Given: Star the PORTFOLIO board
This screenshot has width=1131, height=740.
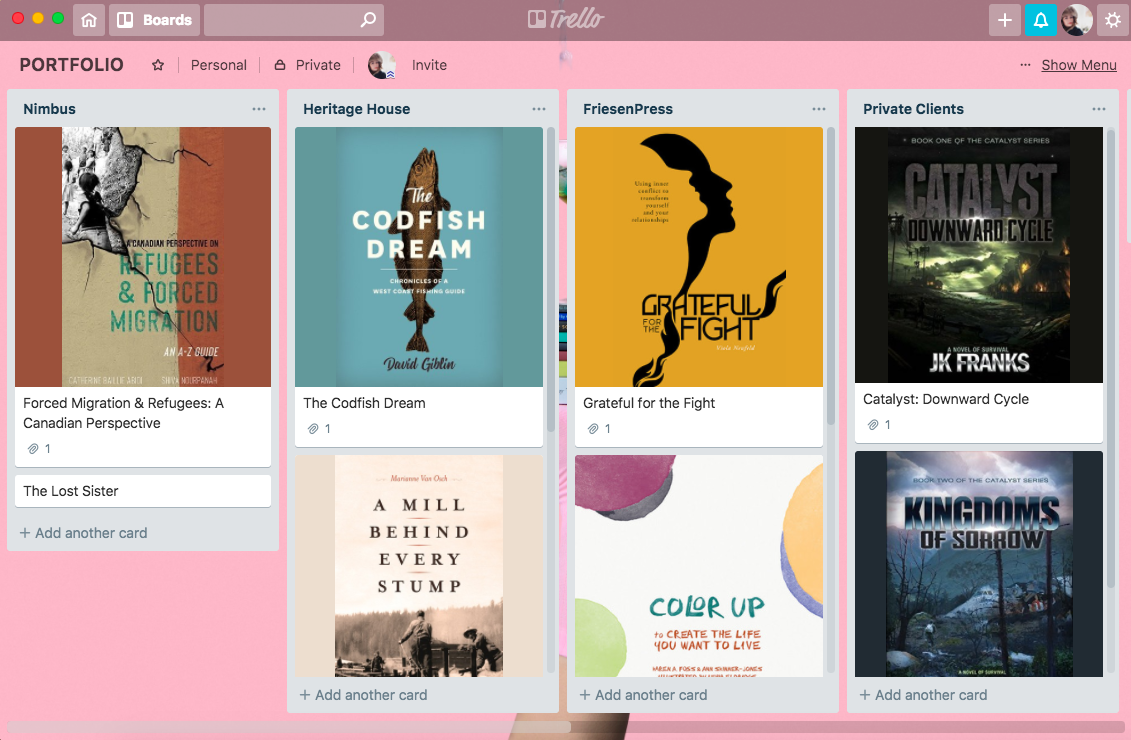Looking at the screenshot, I should (x=158, y=65).
